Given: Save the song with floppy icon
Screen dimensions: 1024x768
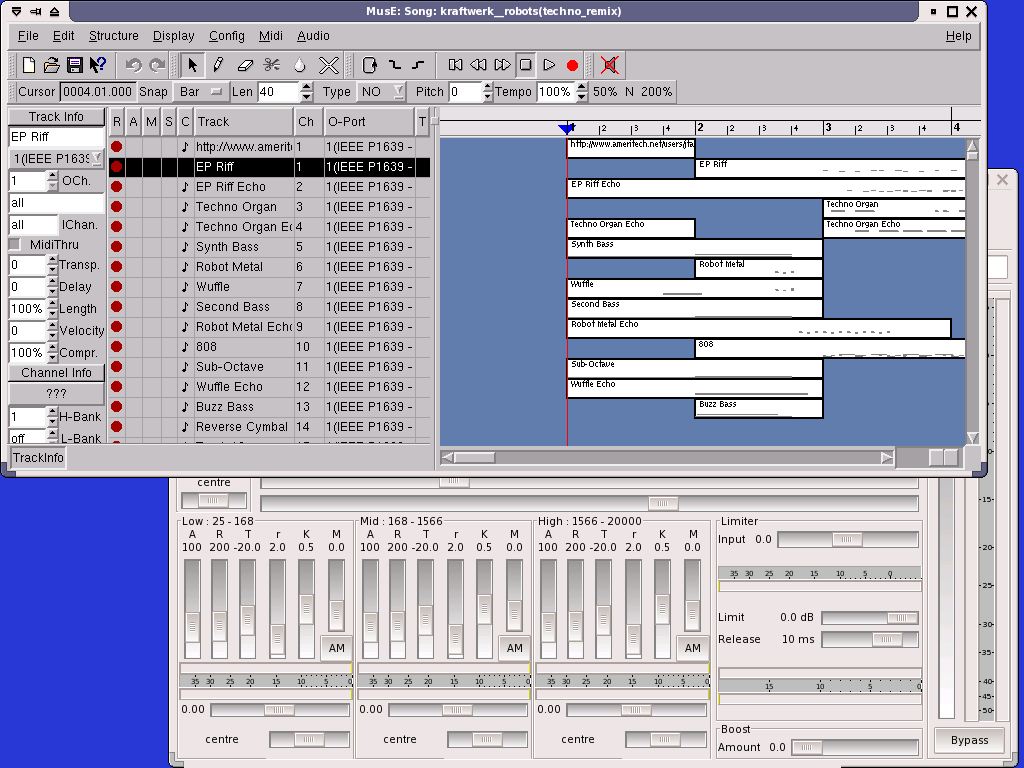Looking at the screenshot, I should click(75, 65).
